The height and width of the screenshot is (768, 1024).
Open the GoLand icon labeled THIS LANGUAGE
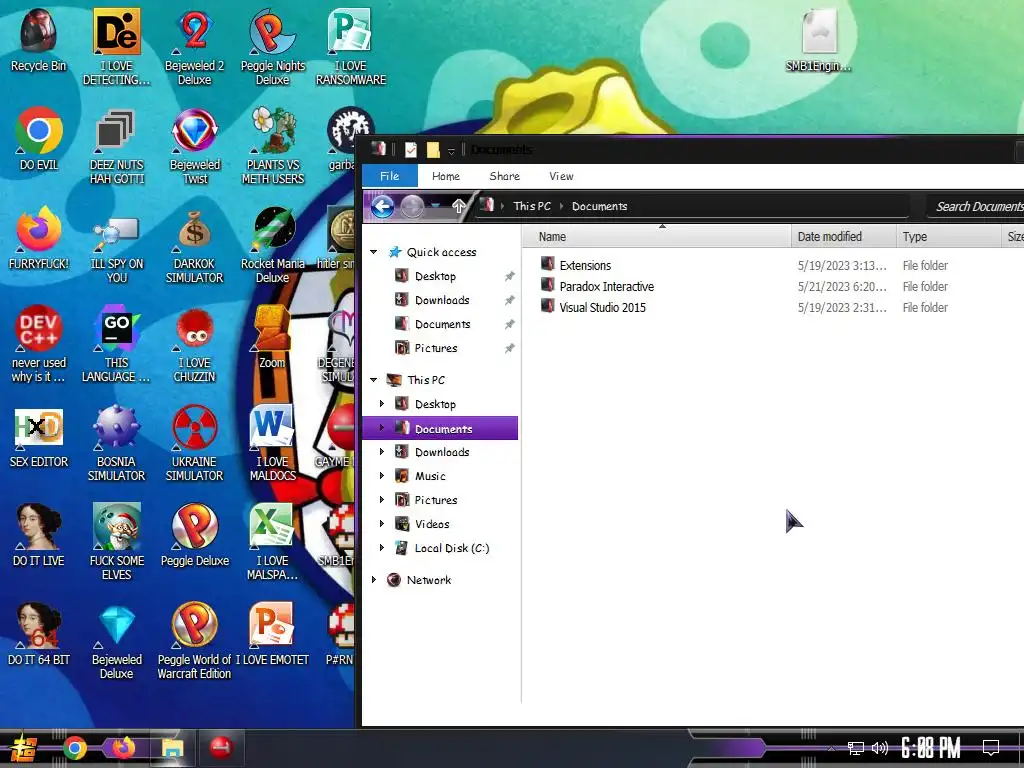(116, 345)
